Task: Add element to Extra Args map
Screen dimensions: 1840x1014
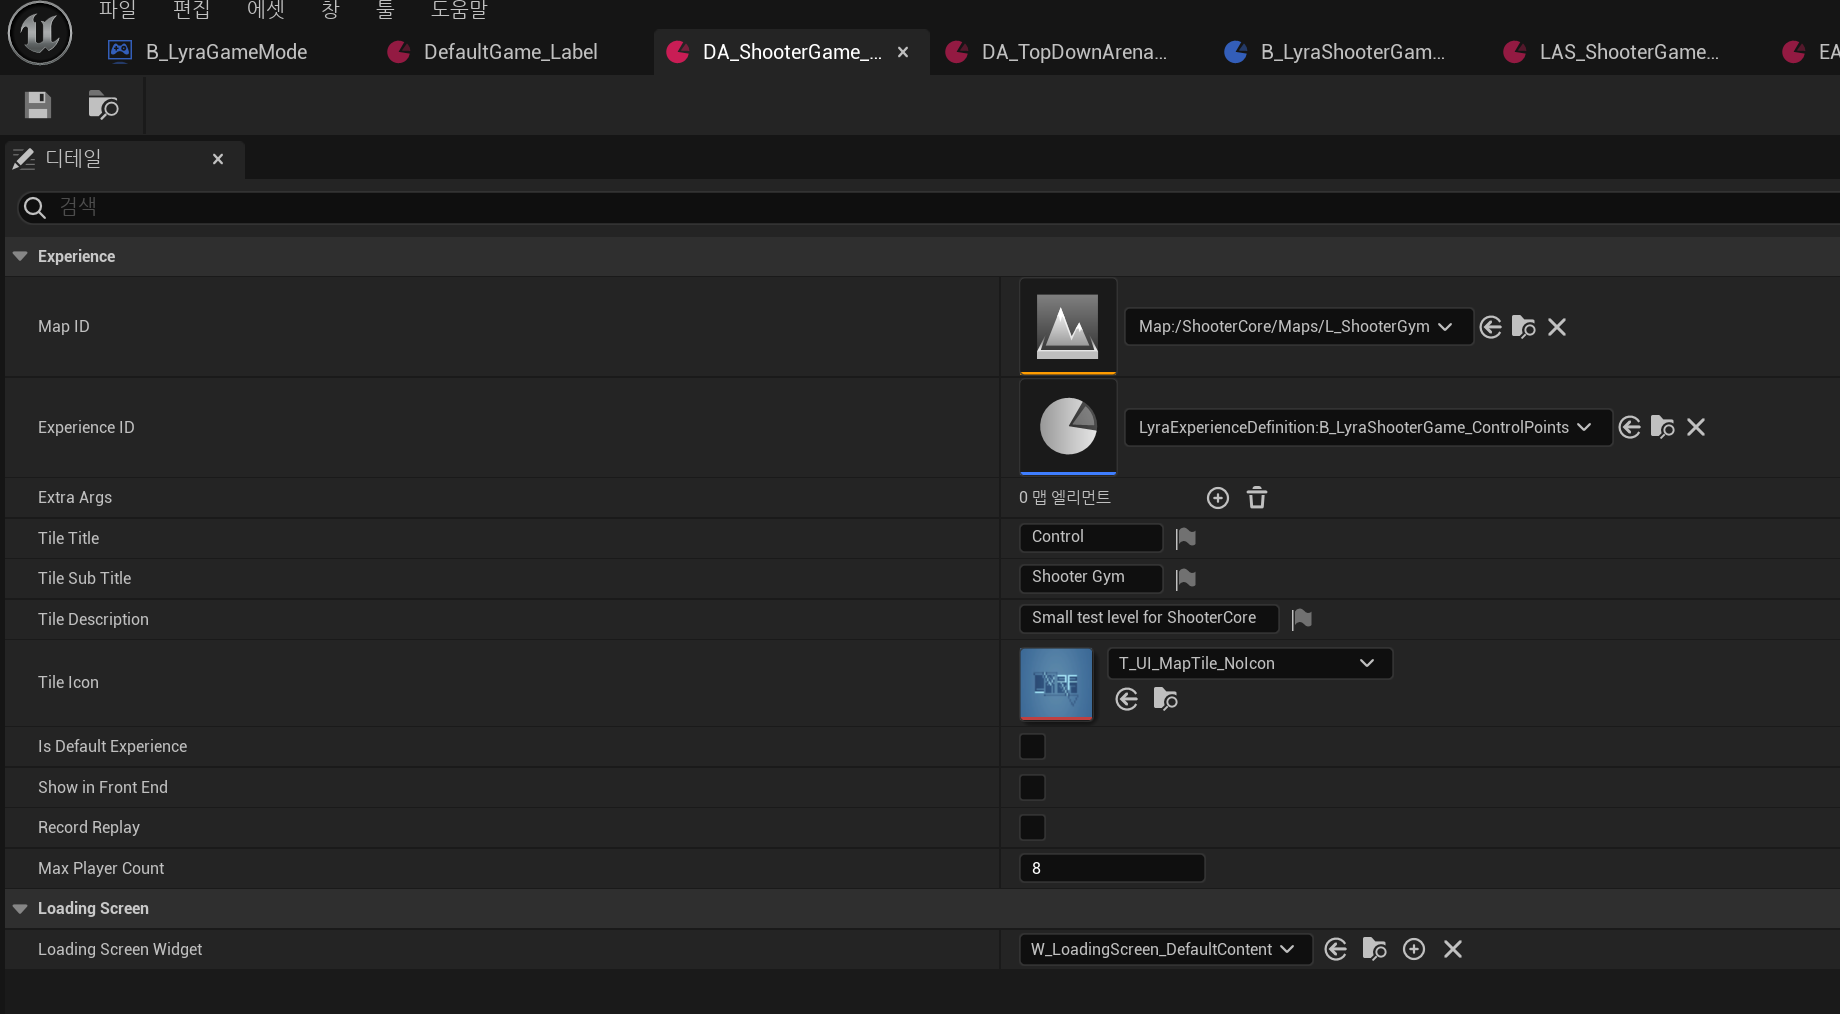Action: (x=1218, y=498)
